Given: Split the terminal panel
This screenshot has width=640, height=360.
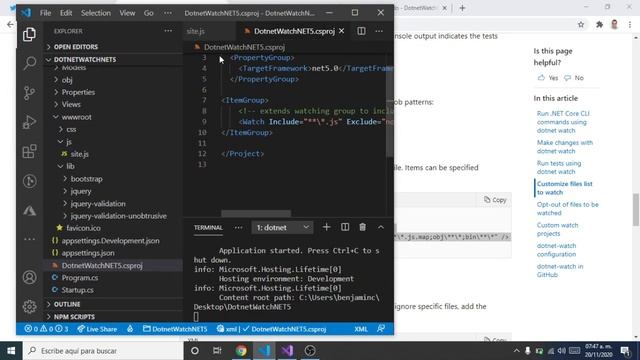Looking at the screenshot, I should click(x=345, y=227).
